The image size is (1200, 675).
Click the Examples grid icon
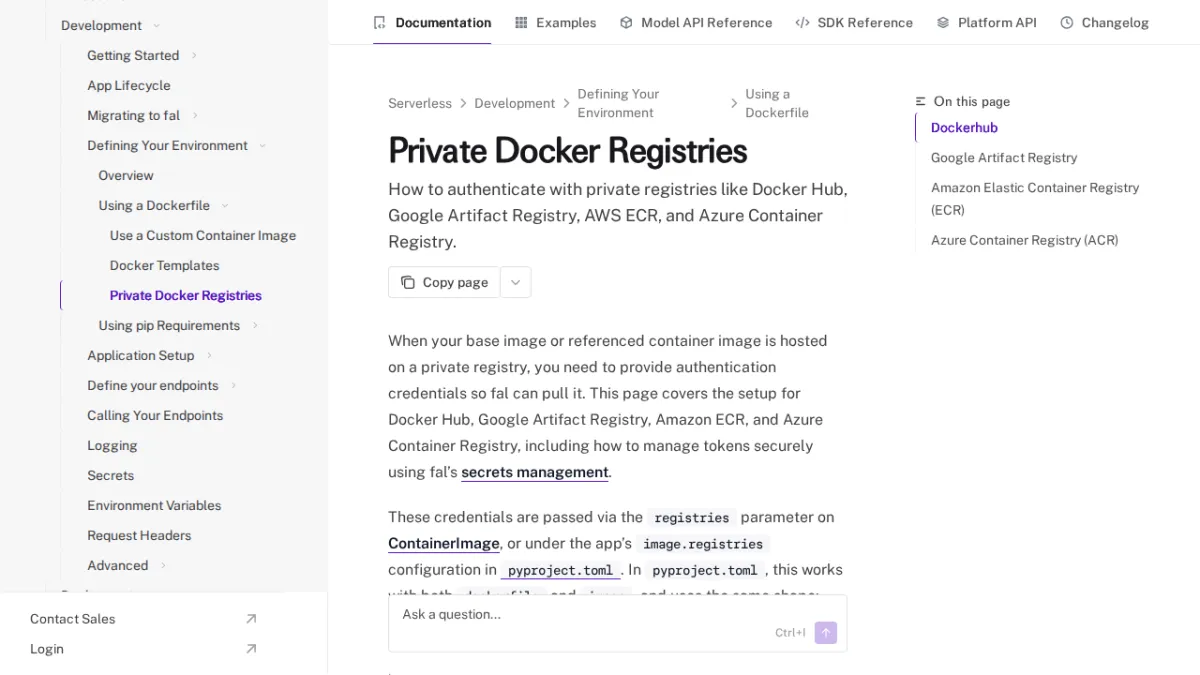point(521,22)
